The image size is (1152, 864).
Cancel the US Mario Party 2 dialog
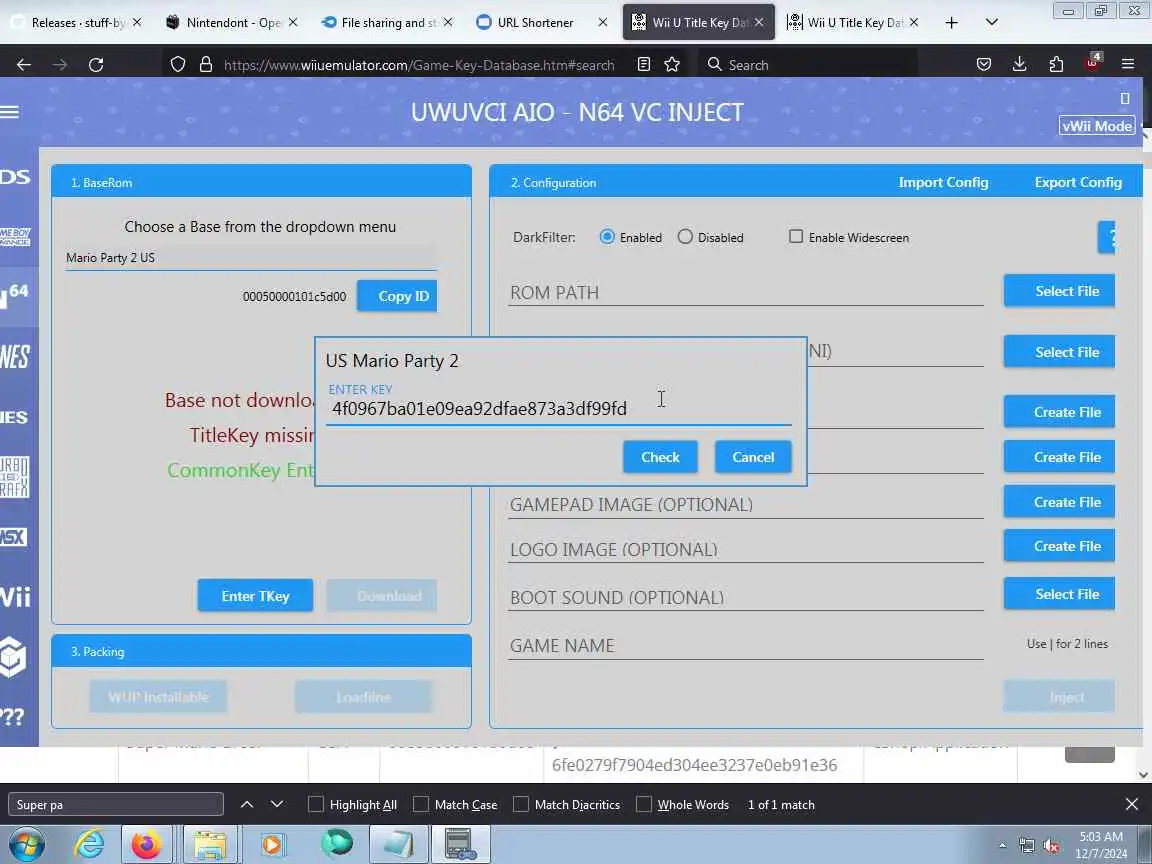[753, 457]
